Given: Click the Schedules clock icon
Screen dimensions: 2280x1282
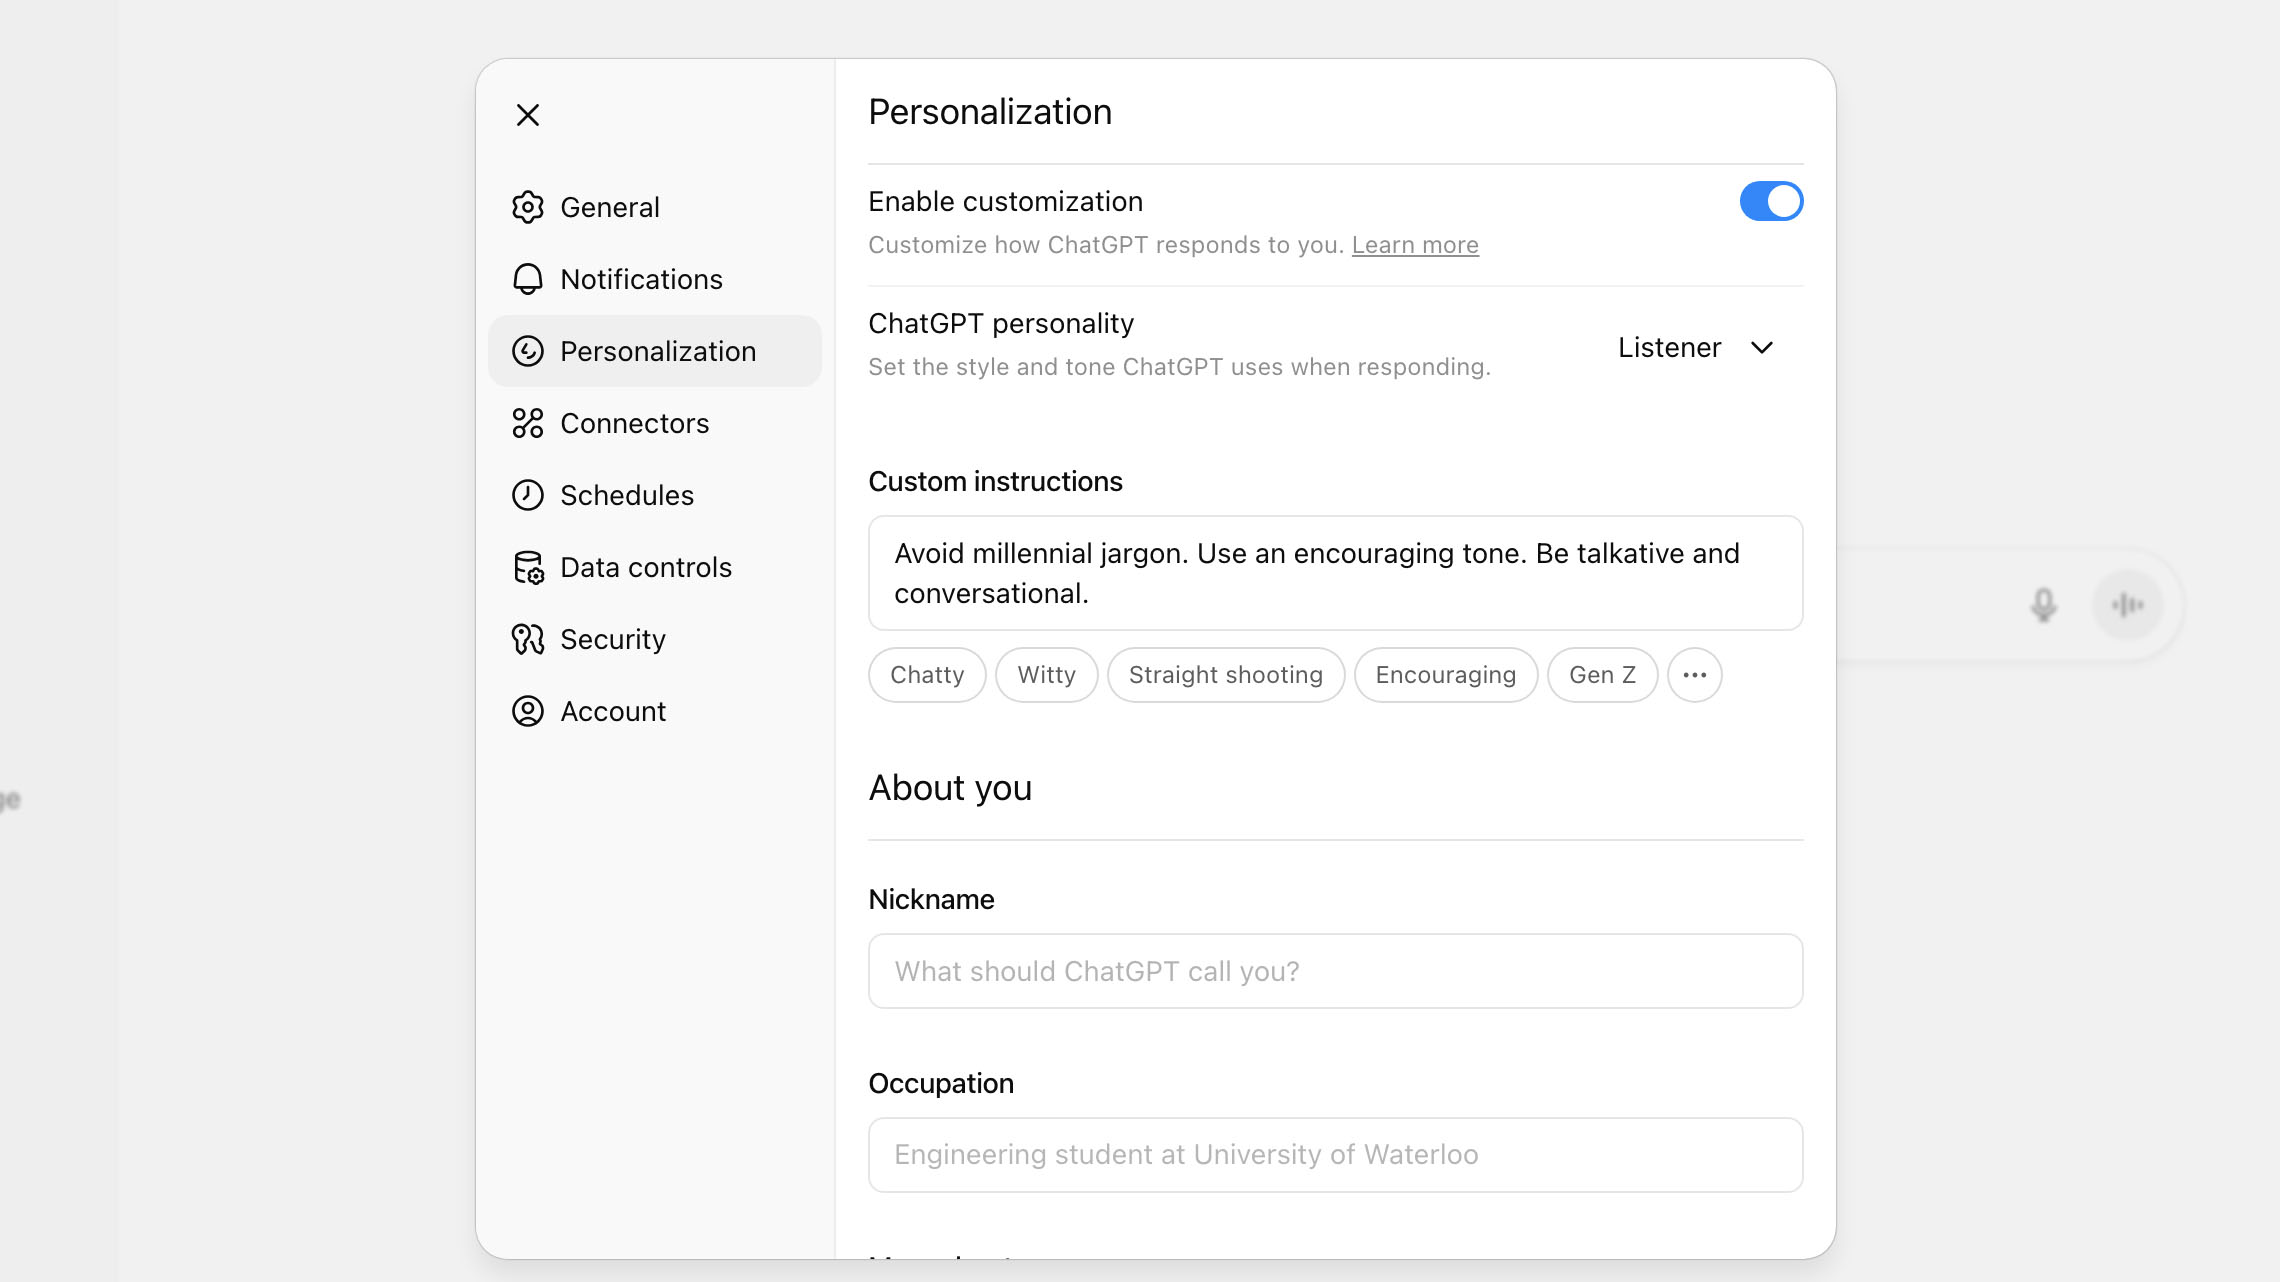Looking at the screenshot, I should pyautogui.click(x=528, y=495).
